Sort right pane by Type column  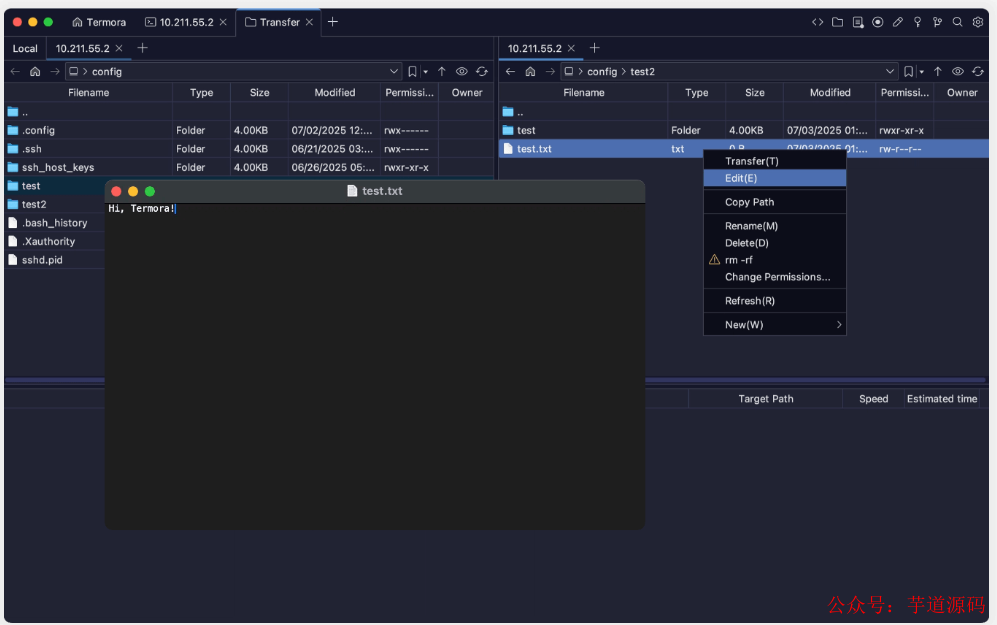(x=696, y=93)
